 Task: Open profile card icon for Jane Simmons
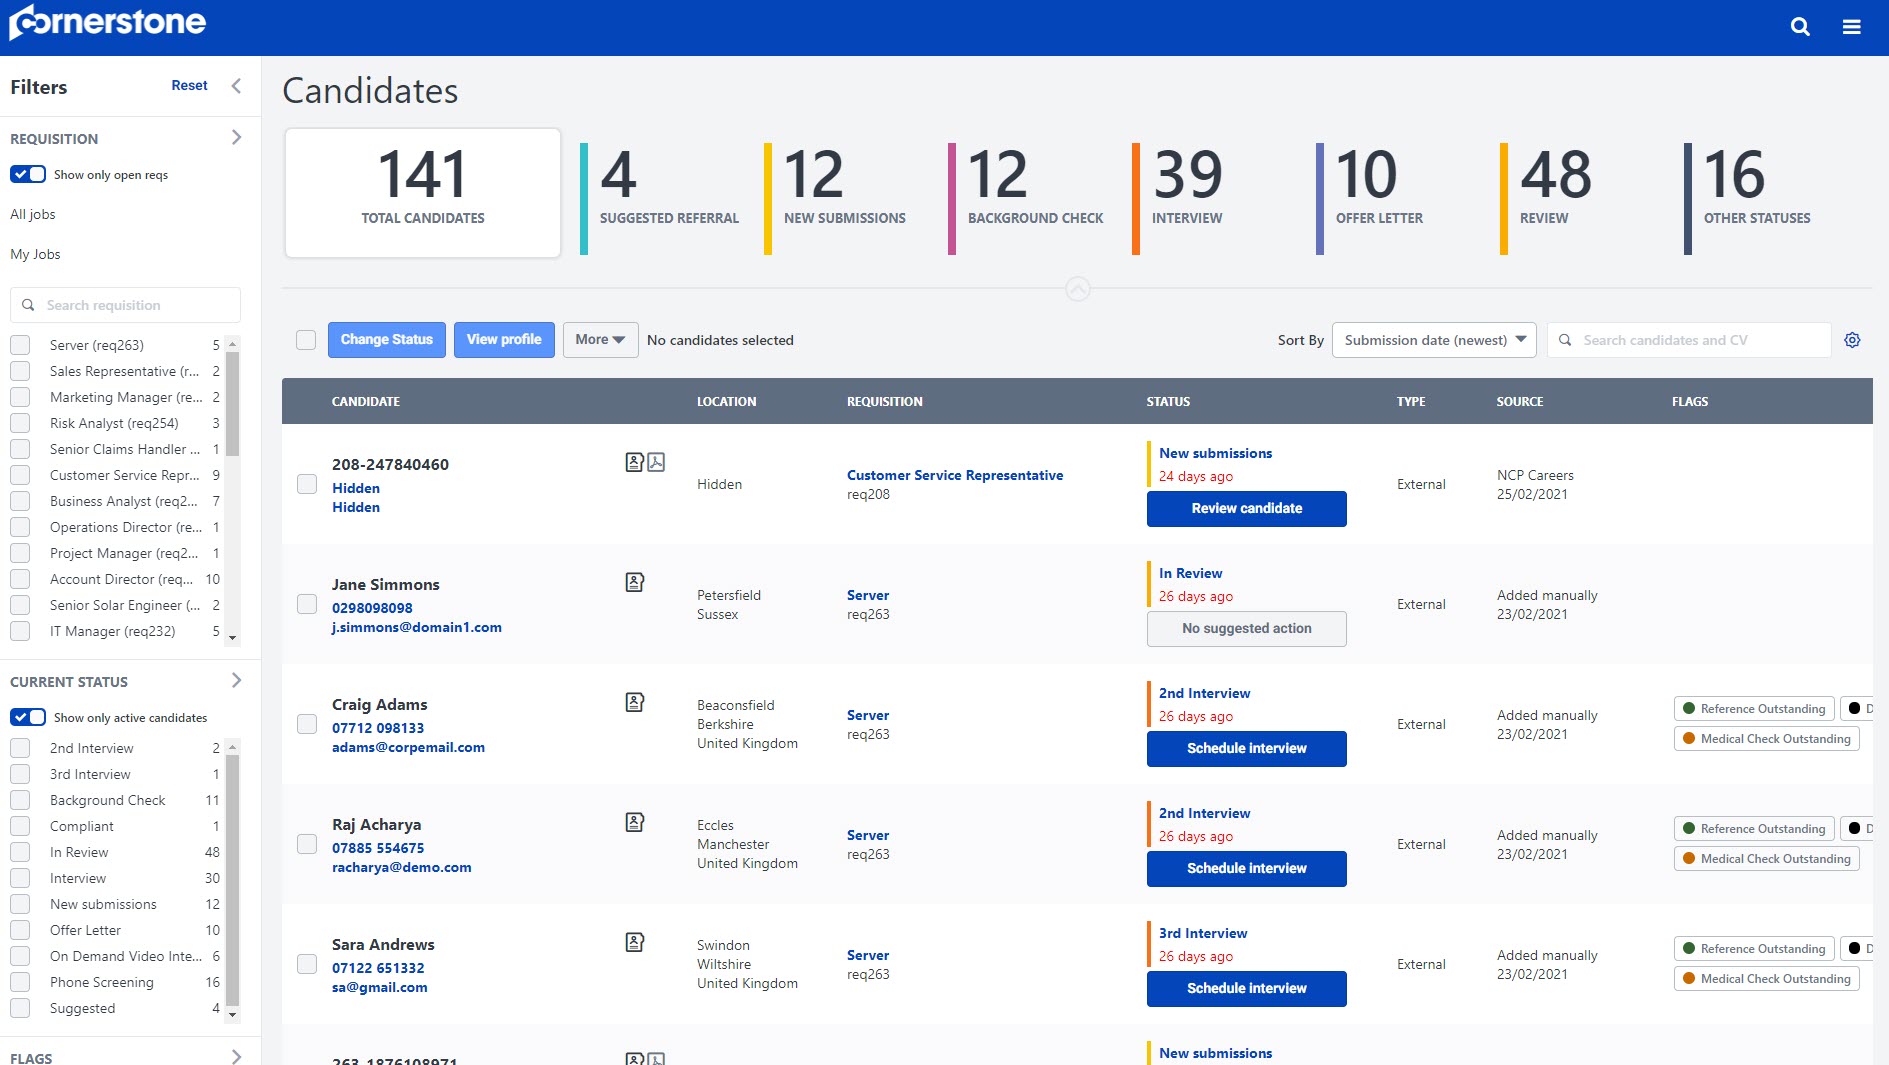(x=635, y=582)
